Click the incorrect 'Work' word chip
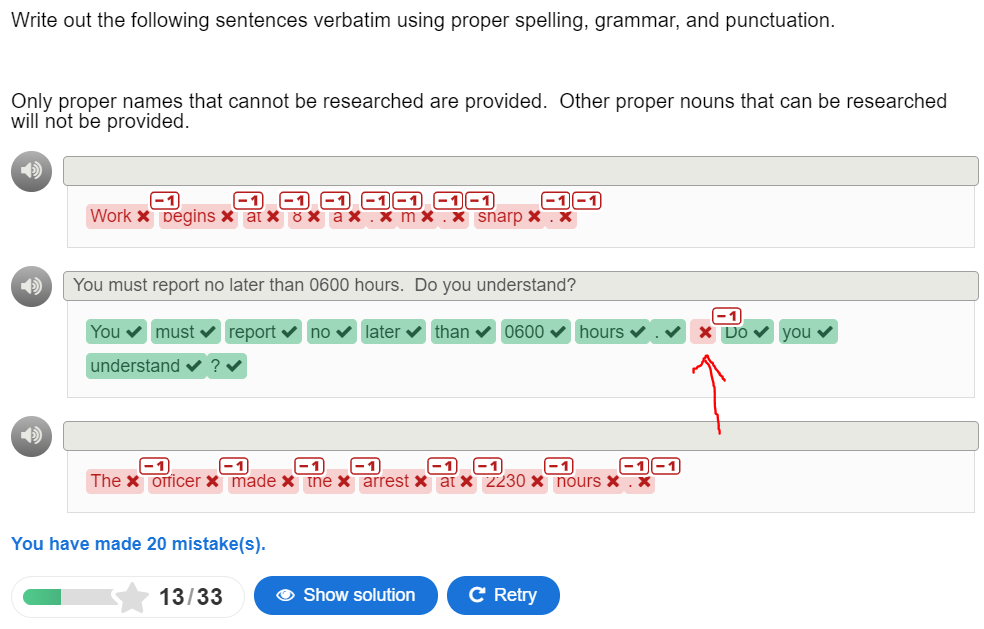The height and width of the screenshot is (629, 984). pyautogui.click(x=120, y=217)
